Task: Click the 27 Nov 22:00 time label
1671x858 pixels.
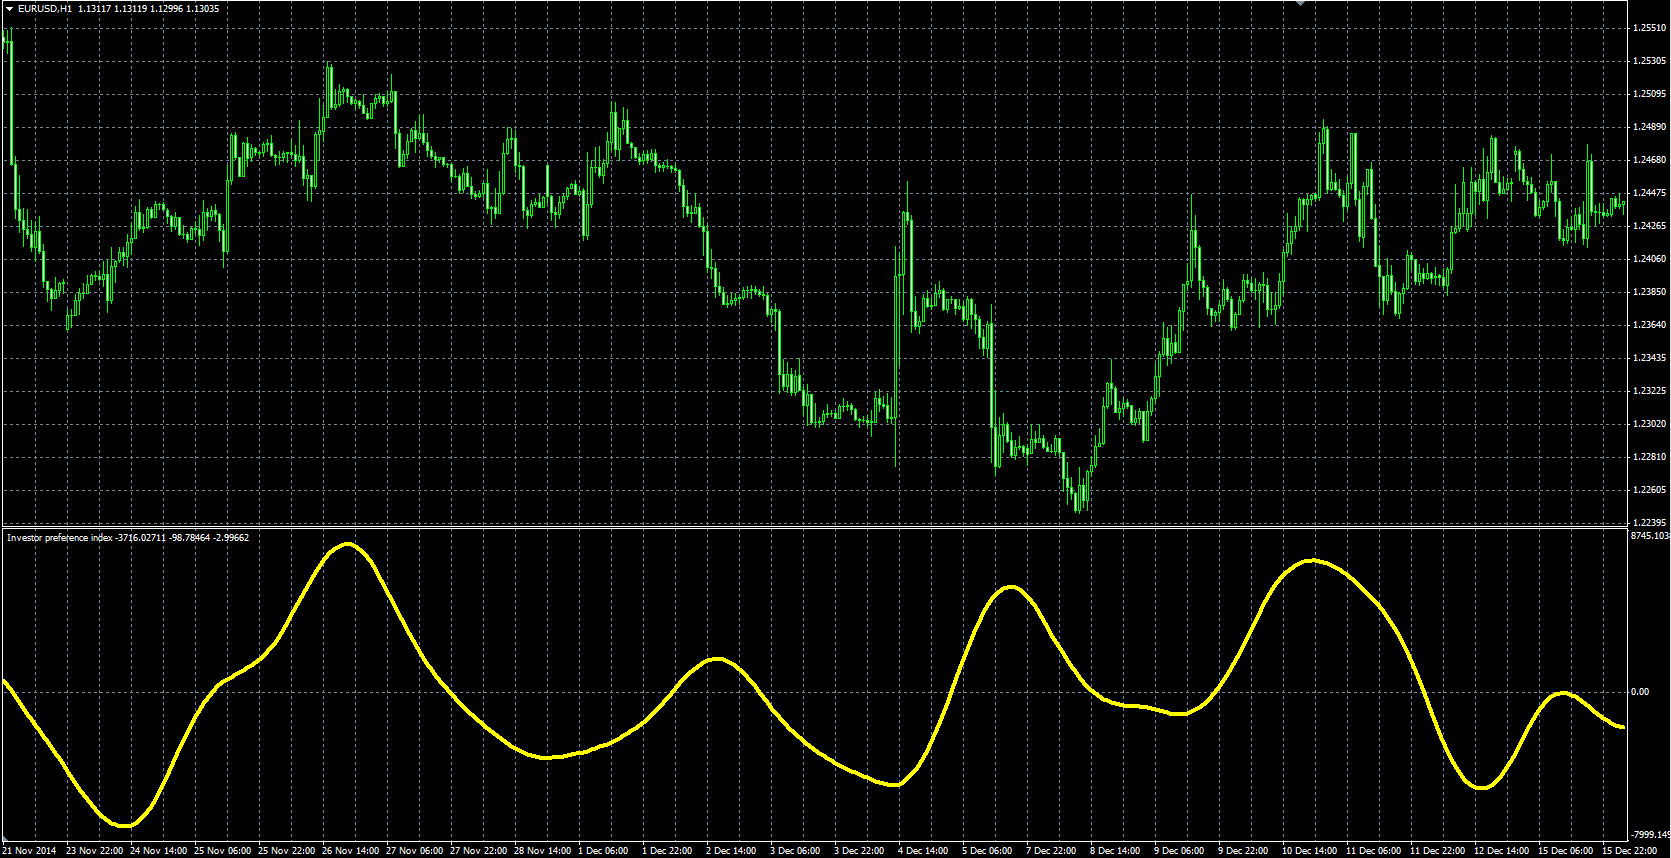Action: (479, 851)
